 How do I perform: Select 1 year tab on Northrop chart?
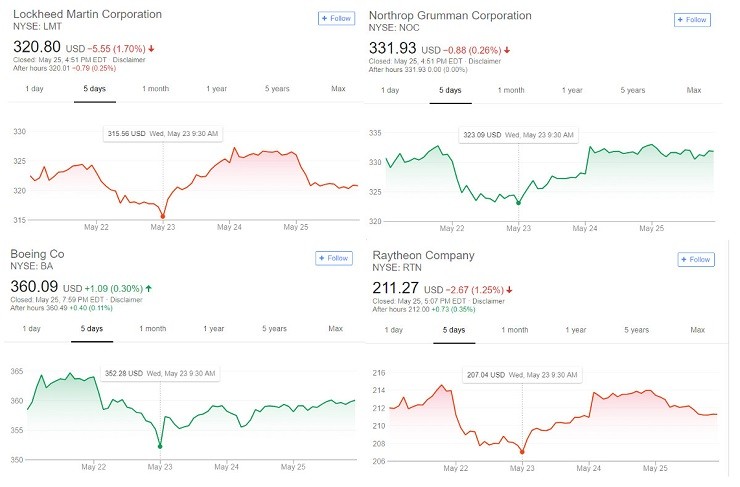pyautogui.click(x=572, y=90)
